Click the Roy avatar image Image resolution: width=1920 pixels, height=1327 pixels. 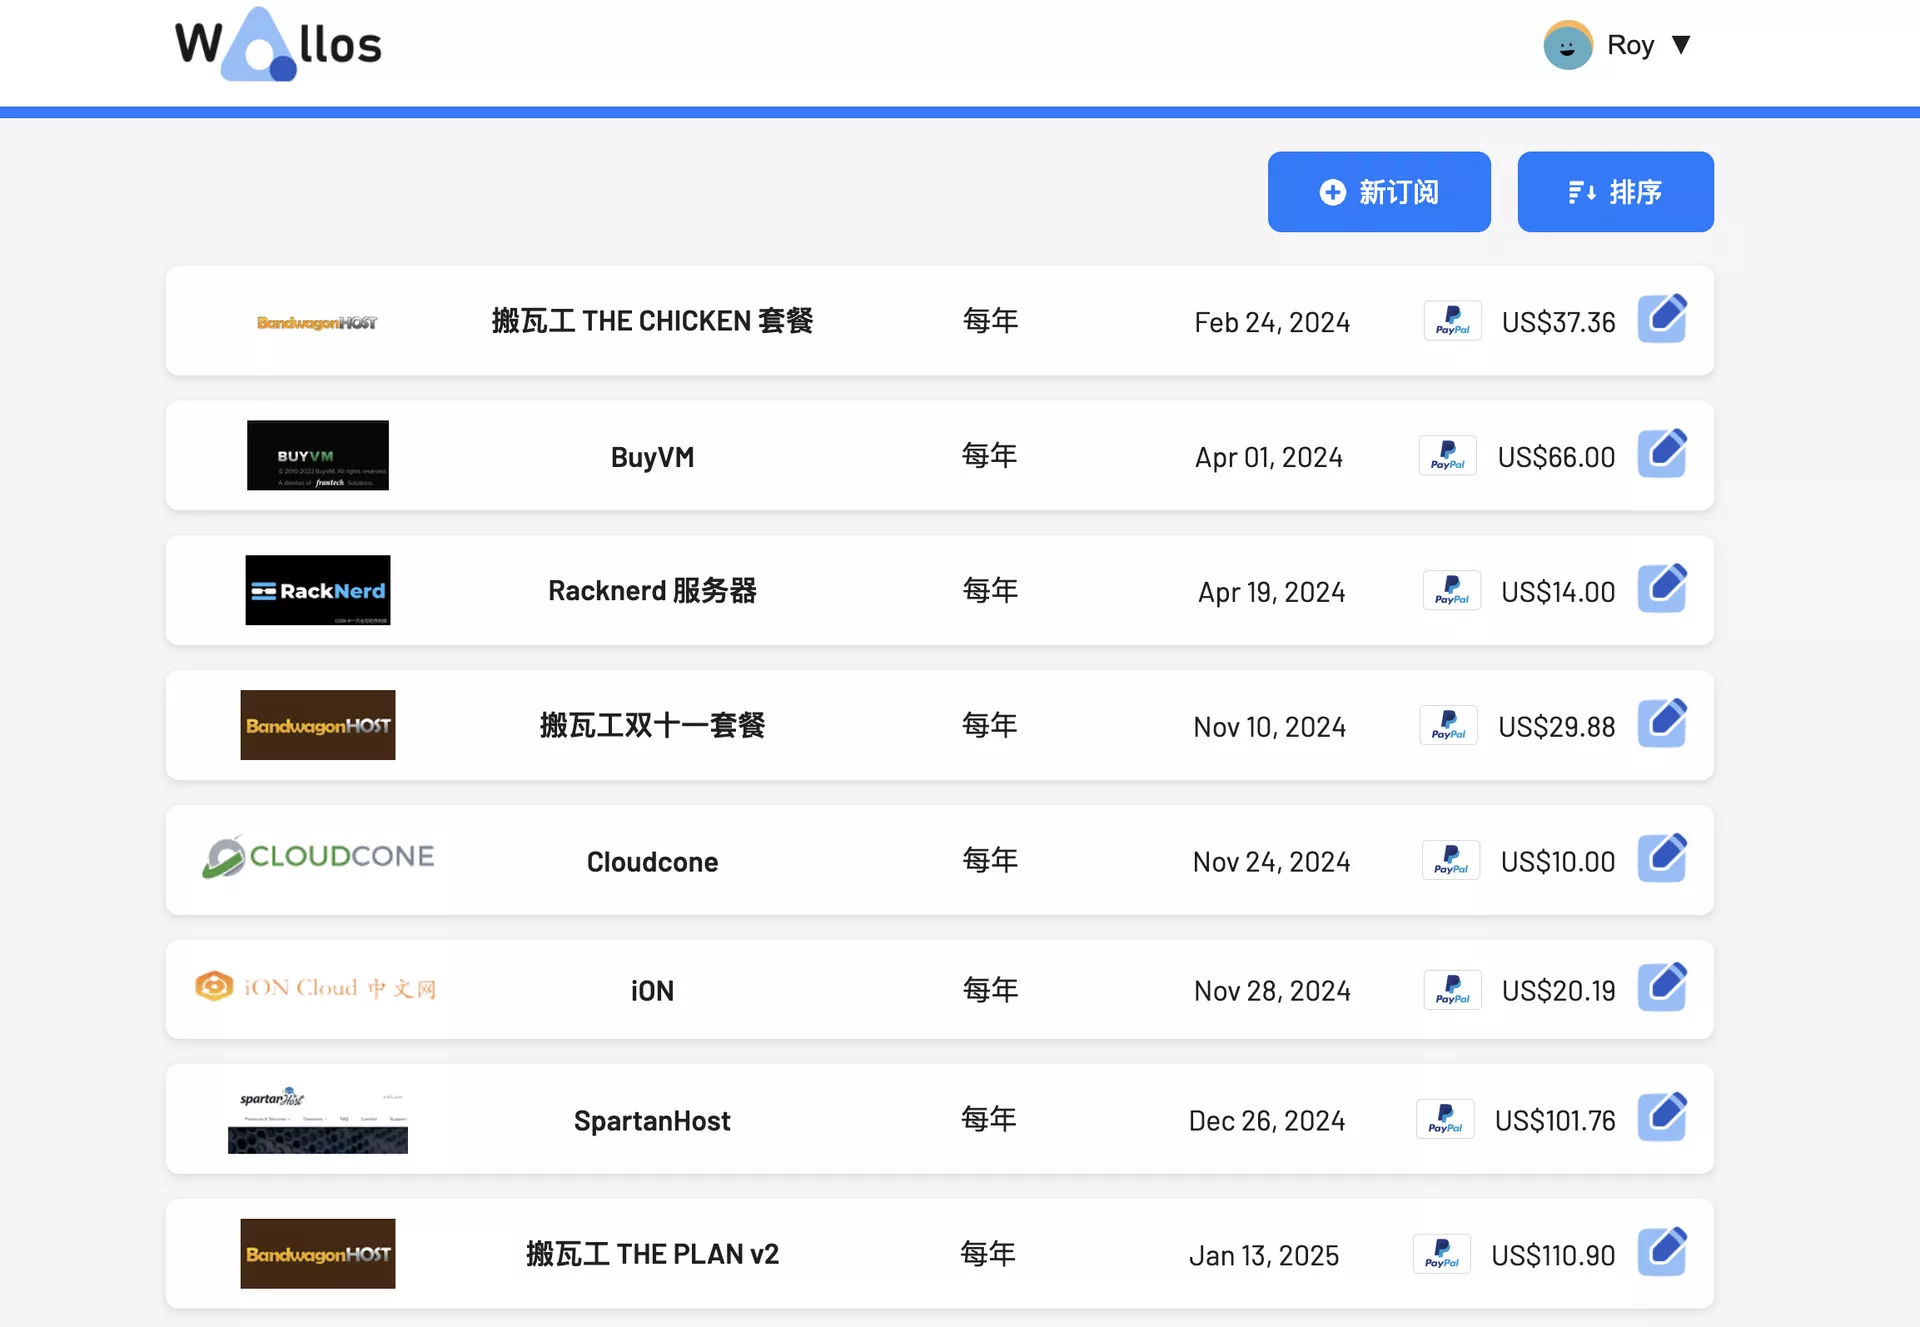pyautogui.click(x=1567, y=45)
